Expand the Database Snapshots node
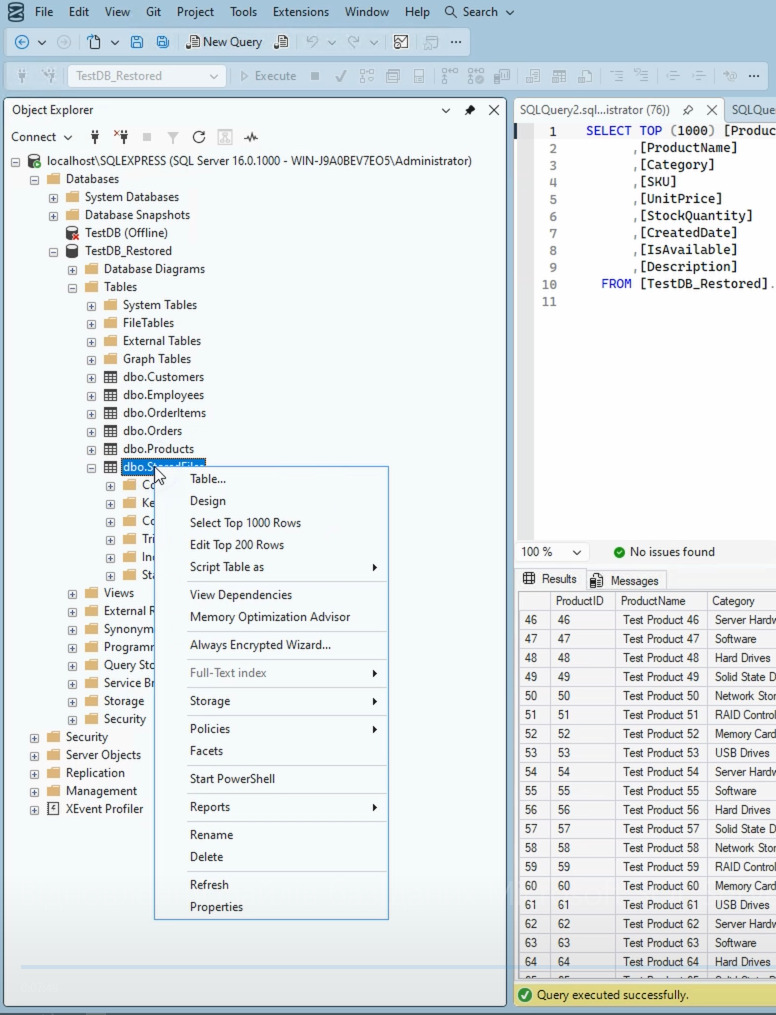 (53, 216)
